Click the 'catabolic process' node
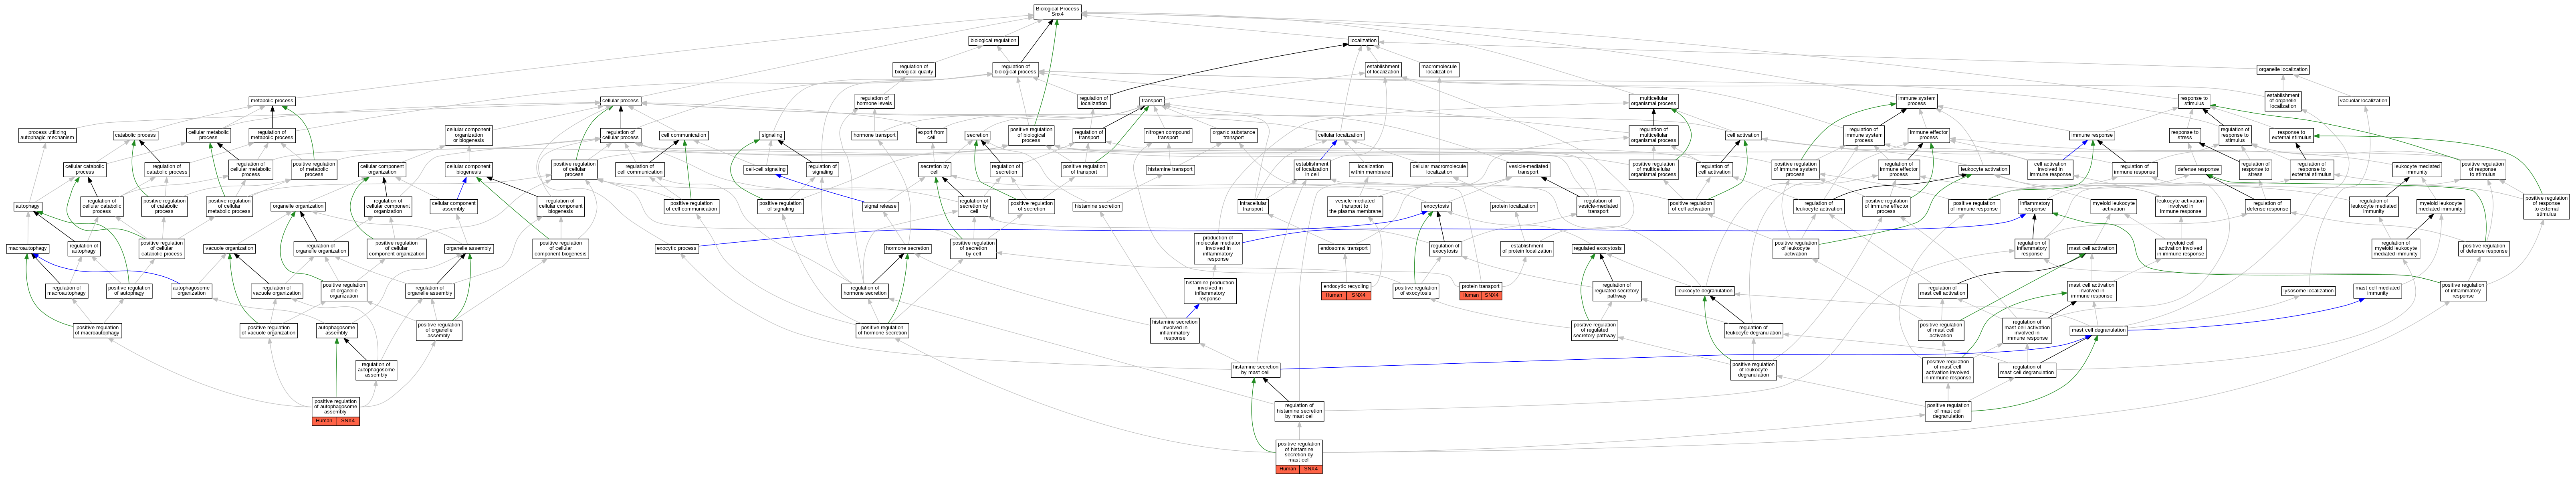 [x=135, y=135]
